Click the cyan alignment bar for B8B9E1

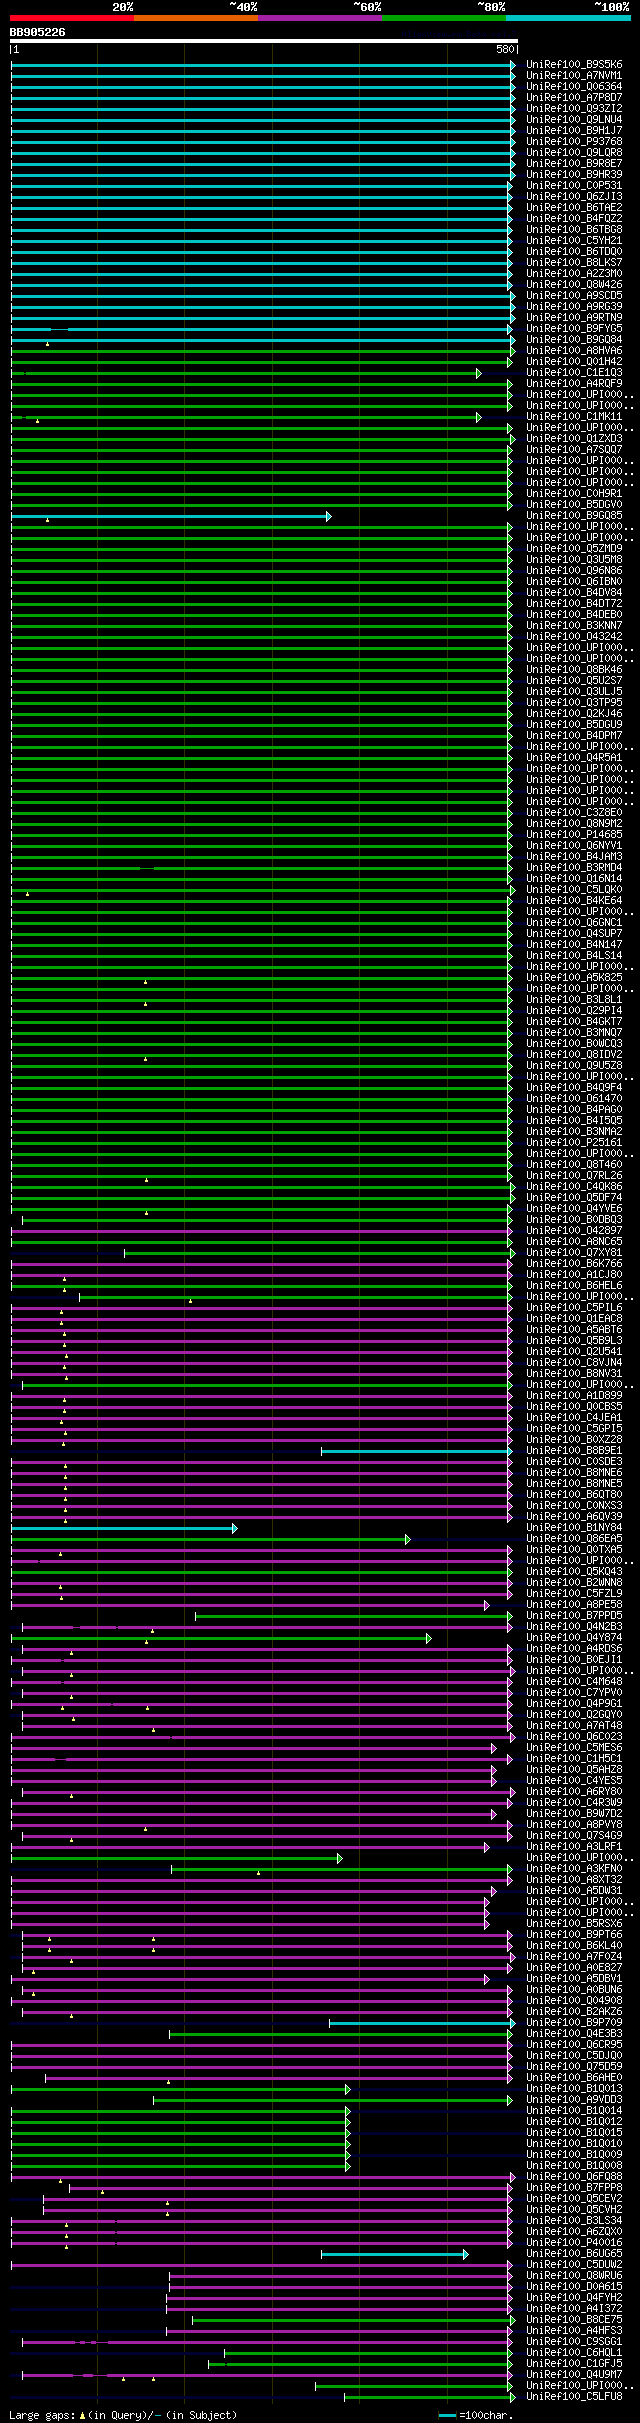coord(416,1451)
